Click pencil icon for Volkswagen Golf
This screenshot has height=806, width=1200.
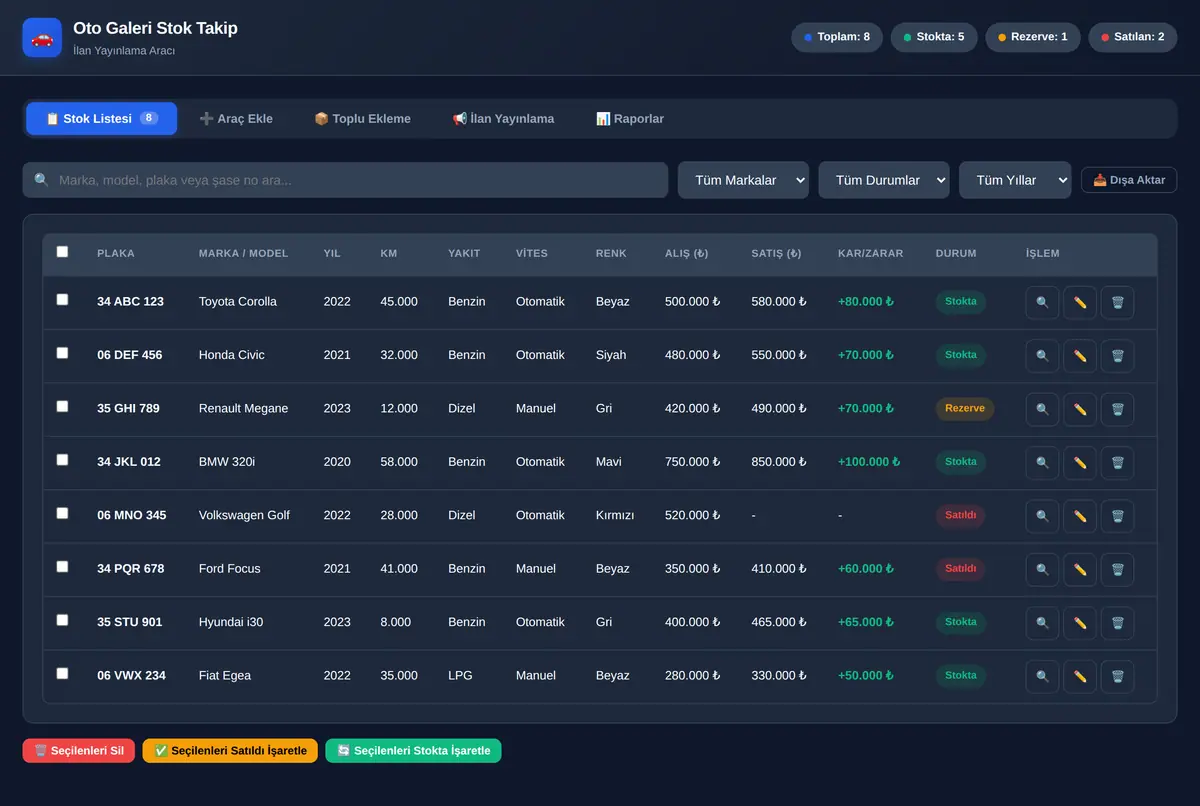(x=1080, y=516)
